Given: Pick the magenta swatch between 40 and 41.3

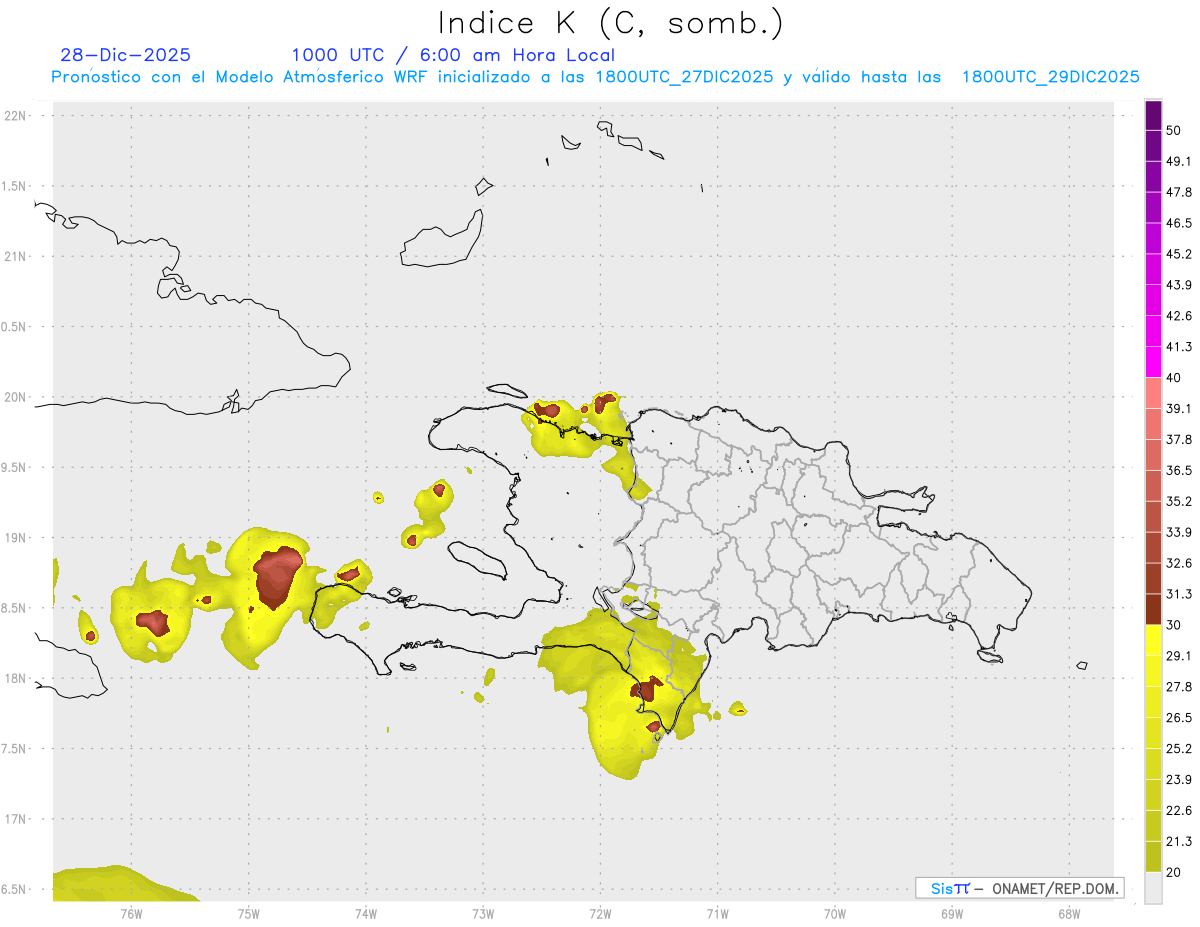Looking at the screenshot, I should click(x=1153, y=362).
